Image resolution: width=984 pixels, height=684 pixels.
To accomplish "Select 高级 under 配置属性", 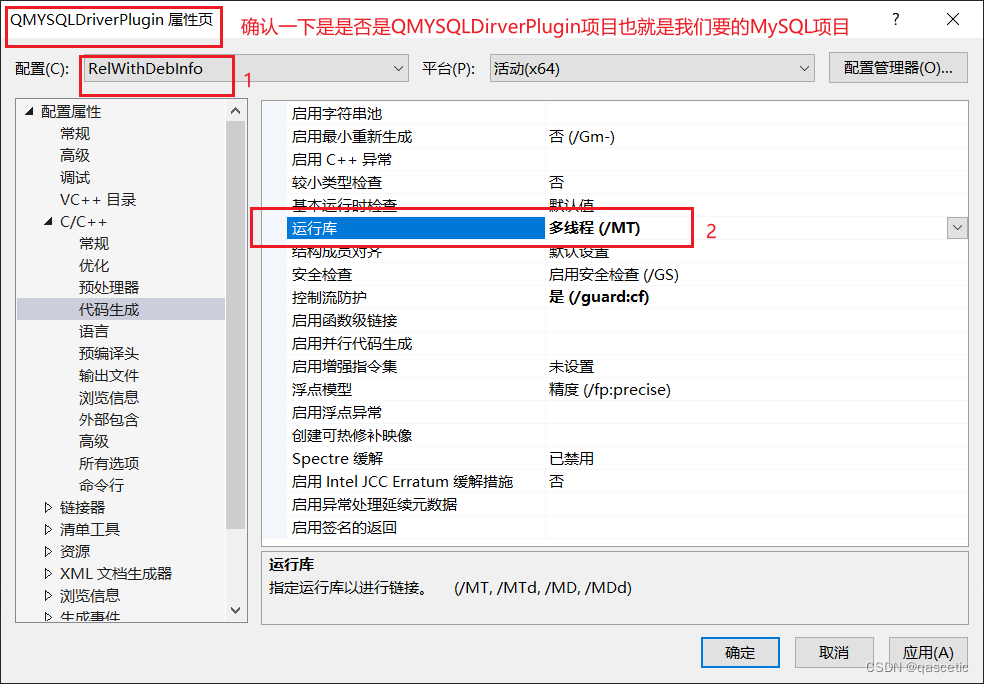I will pos(75,155).
